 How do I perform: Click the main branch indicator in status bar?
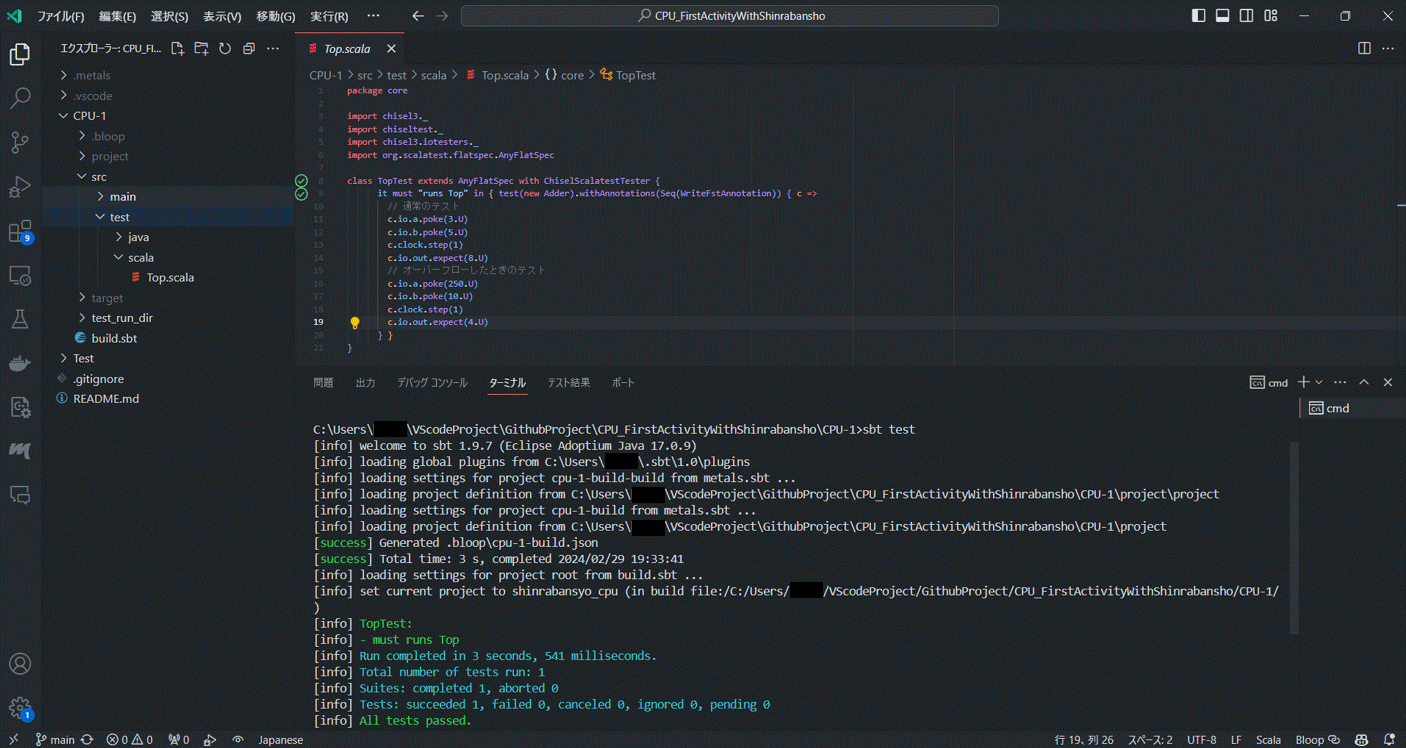pos(54,740)
